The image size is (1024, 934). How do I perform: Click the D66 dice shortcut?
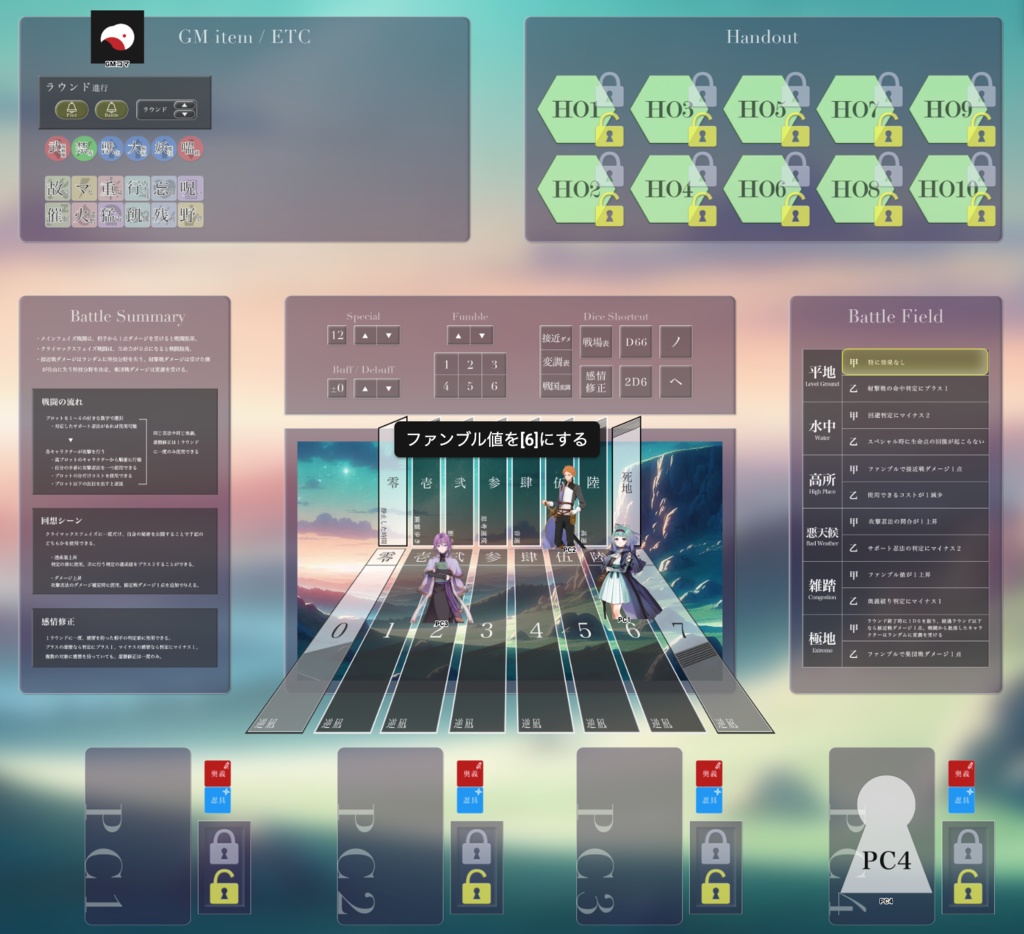coord(636,342)
